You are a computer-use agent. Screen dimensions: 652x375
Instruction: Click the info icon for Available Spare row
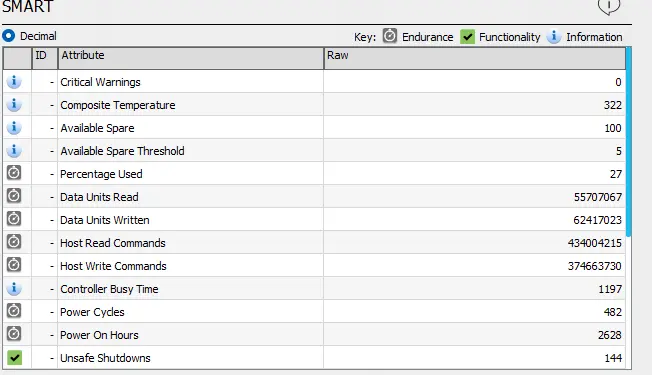(14, 127)
